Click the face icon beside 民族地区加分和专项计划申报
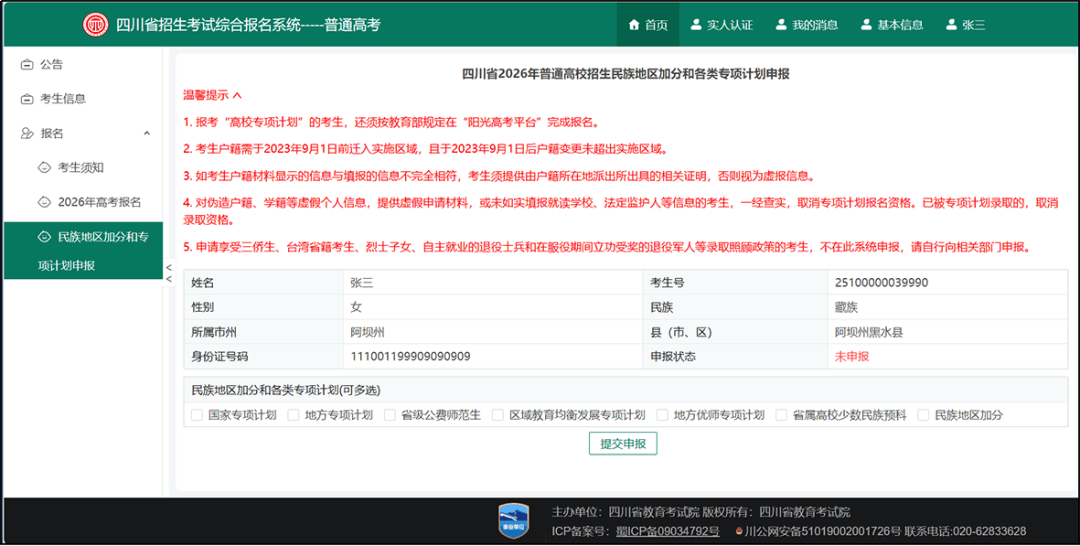The height and width of the screenshot is (546, 1080). (x=45, y=237)
